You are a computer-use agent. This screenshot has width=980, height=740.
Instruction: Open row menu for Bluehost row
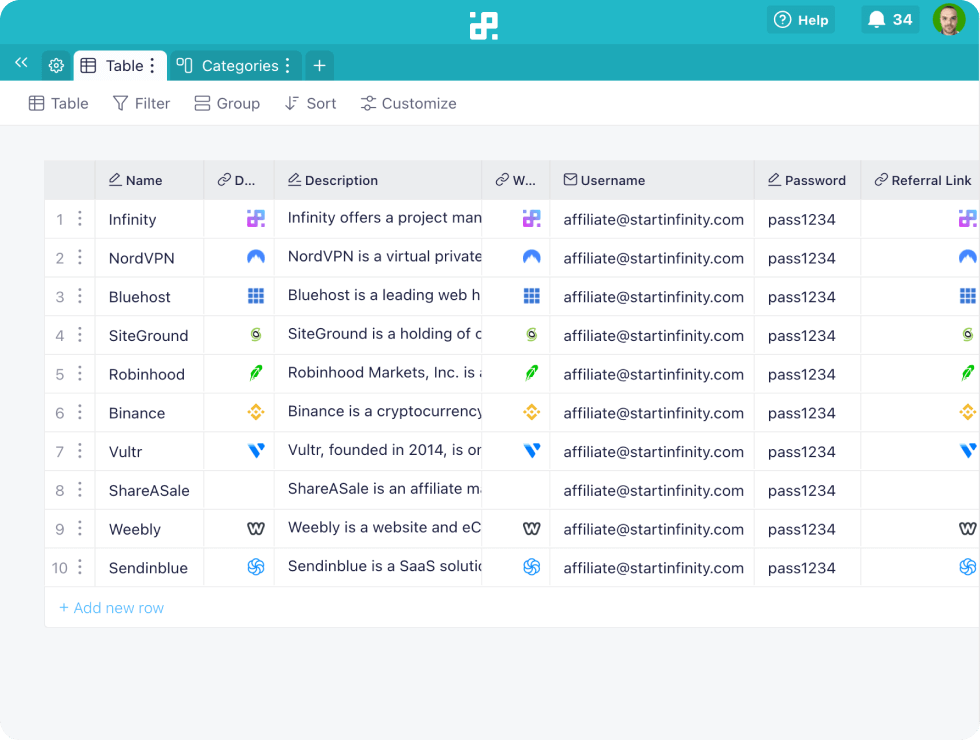click(80, 296)
